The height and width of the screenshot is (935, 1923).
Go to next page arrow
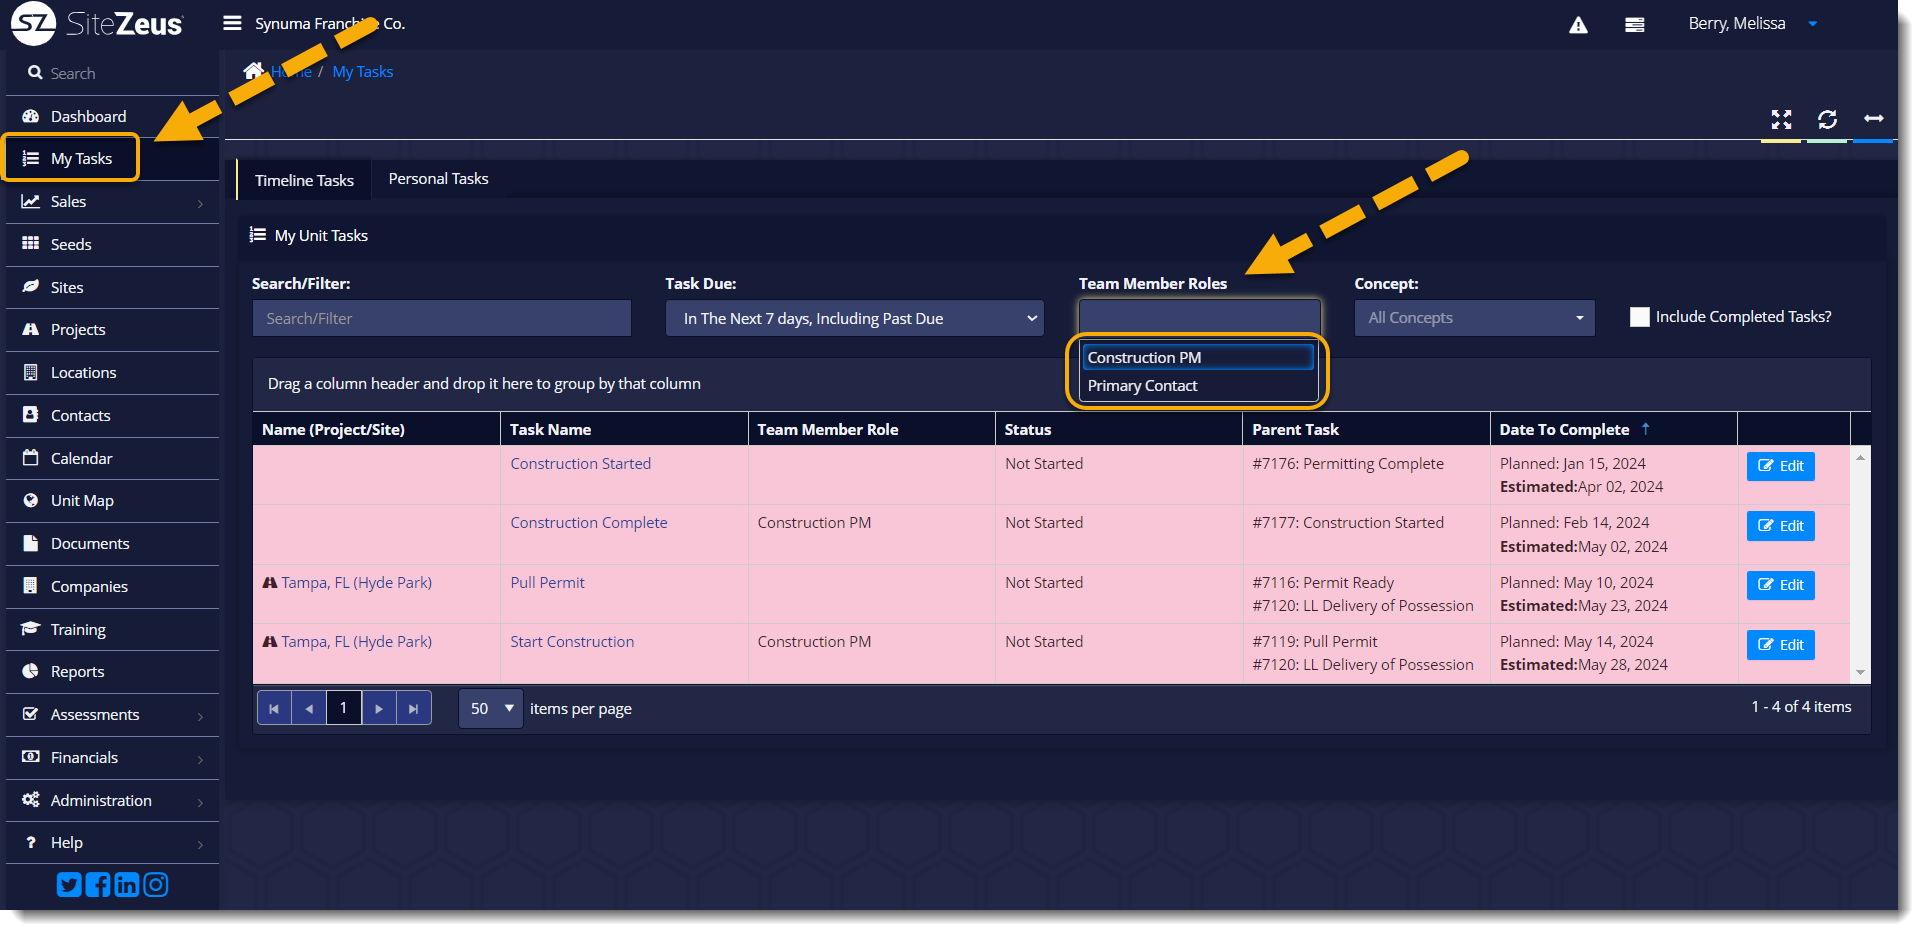[x=379, y=708]
